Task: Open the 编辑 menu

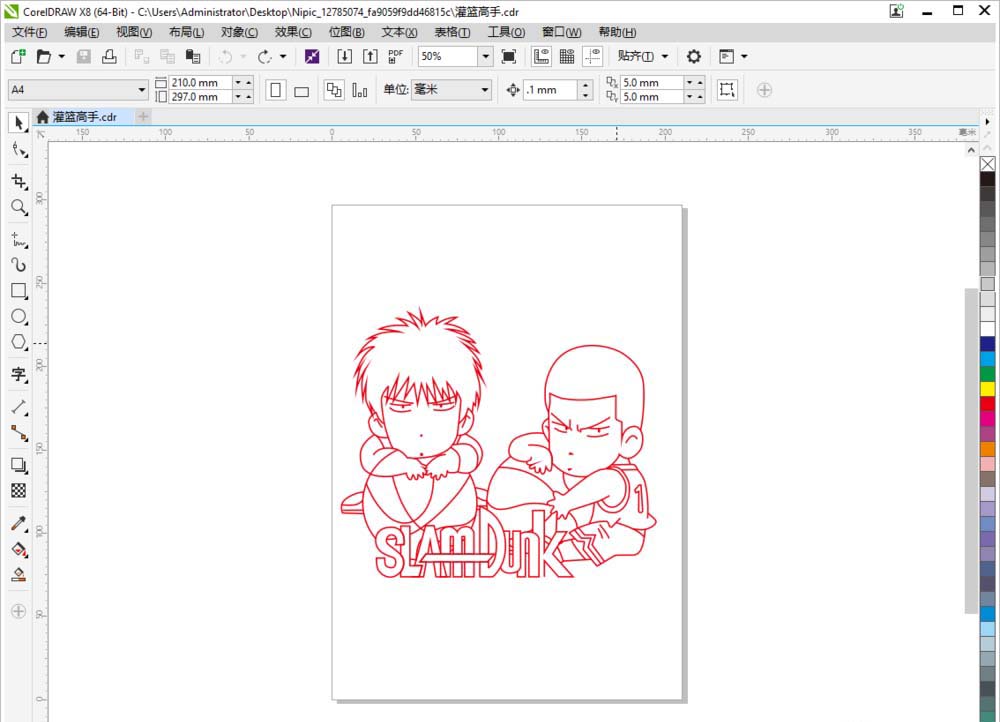Action: point(82,32)
